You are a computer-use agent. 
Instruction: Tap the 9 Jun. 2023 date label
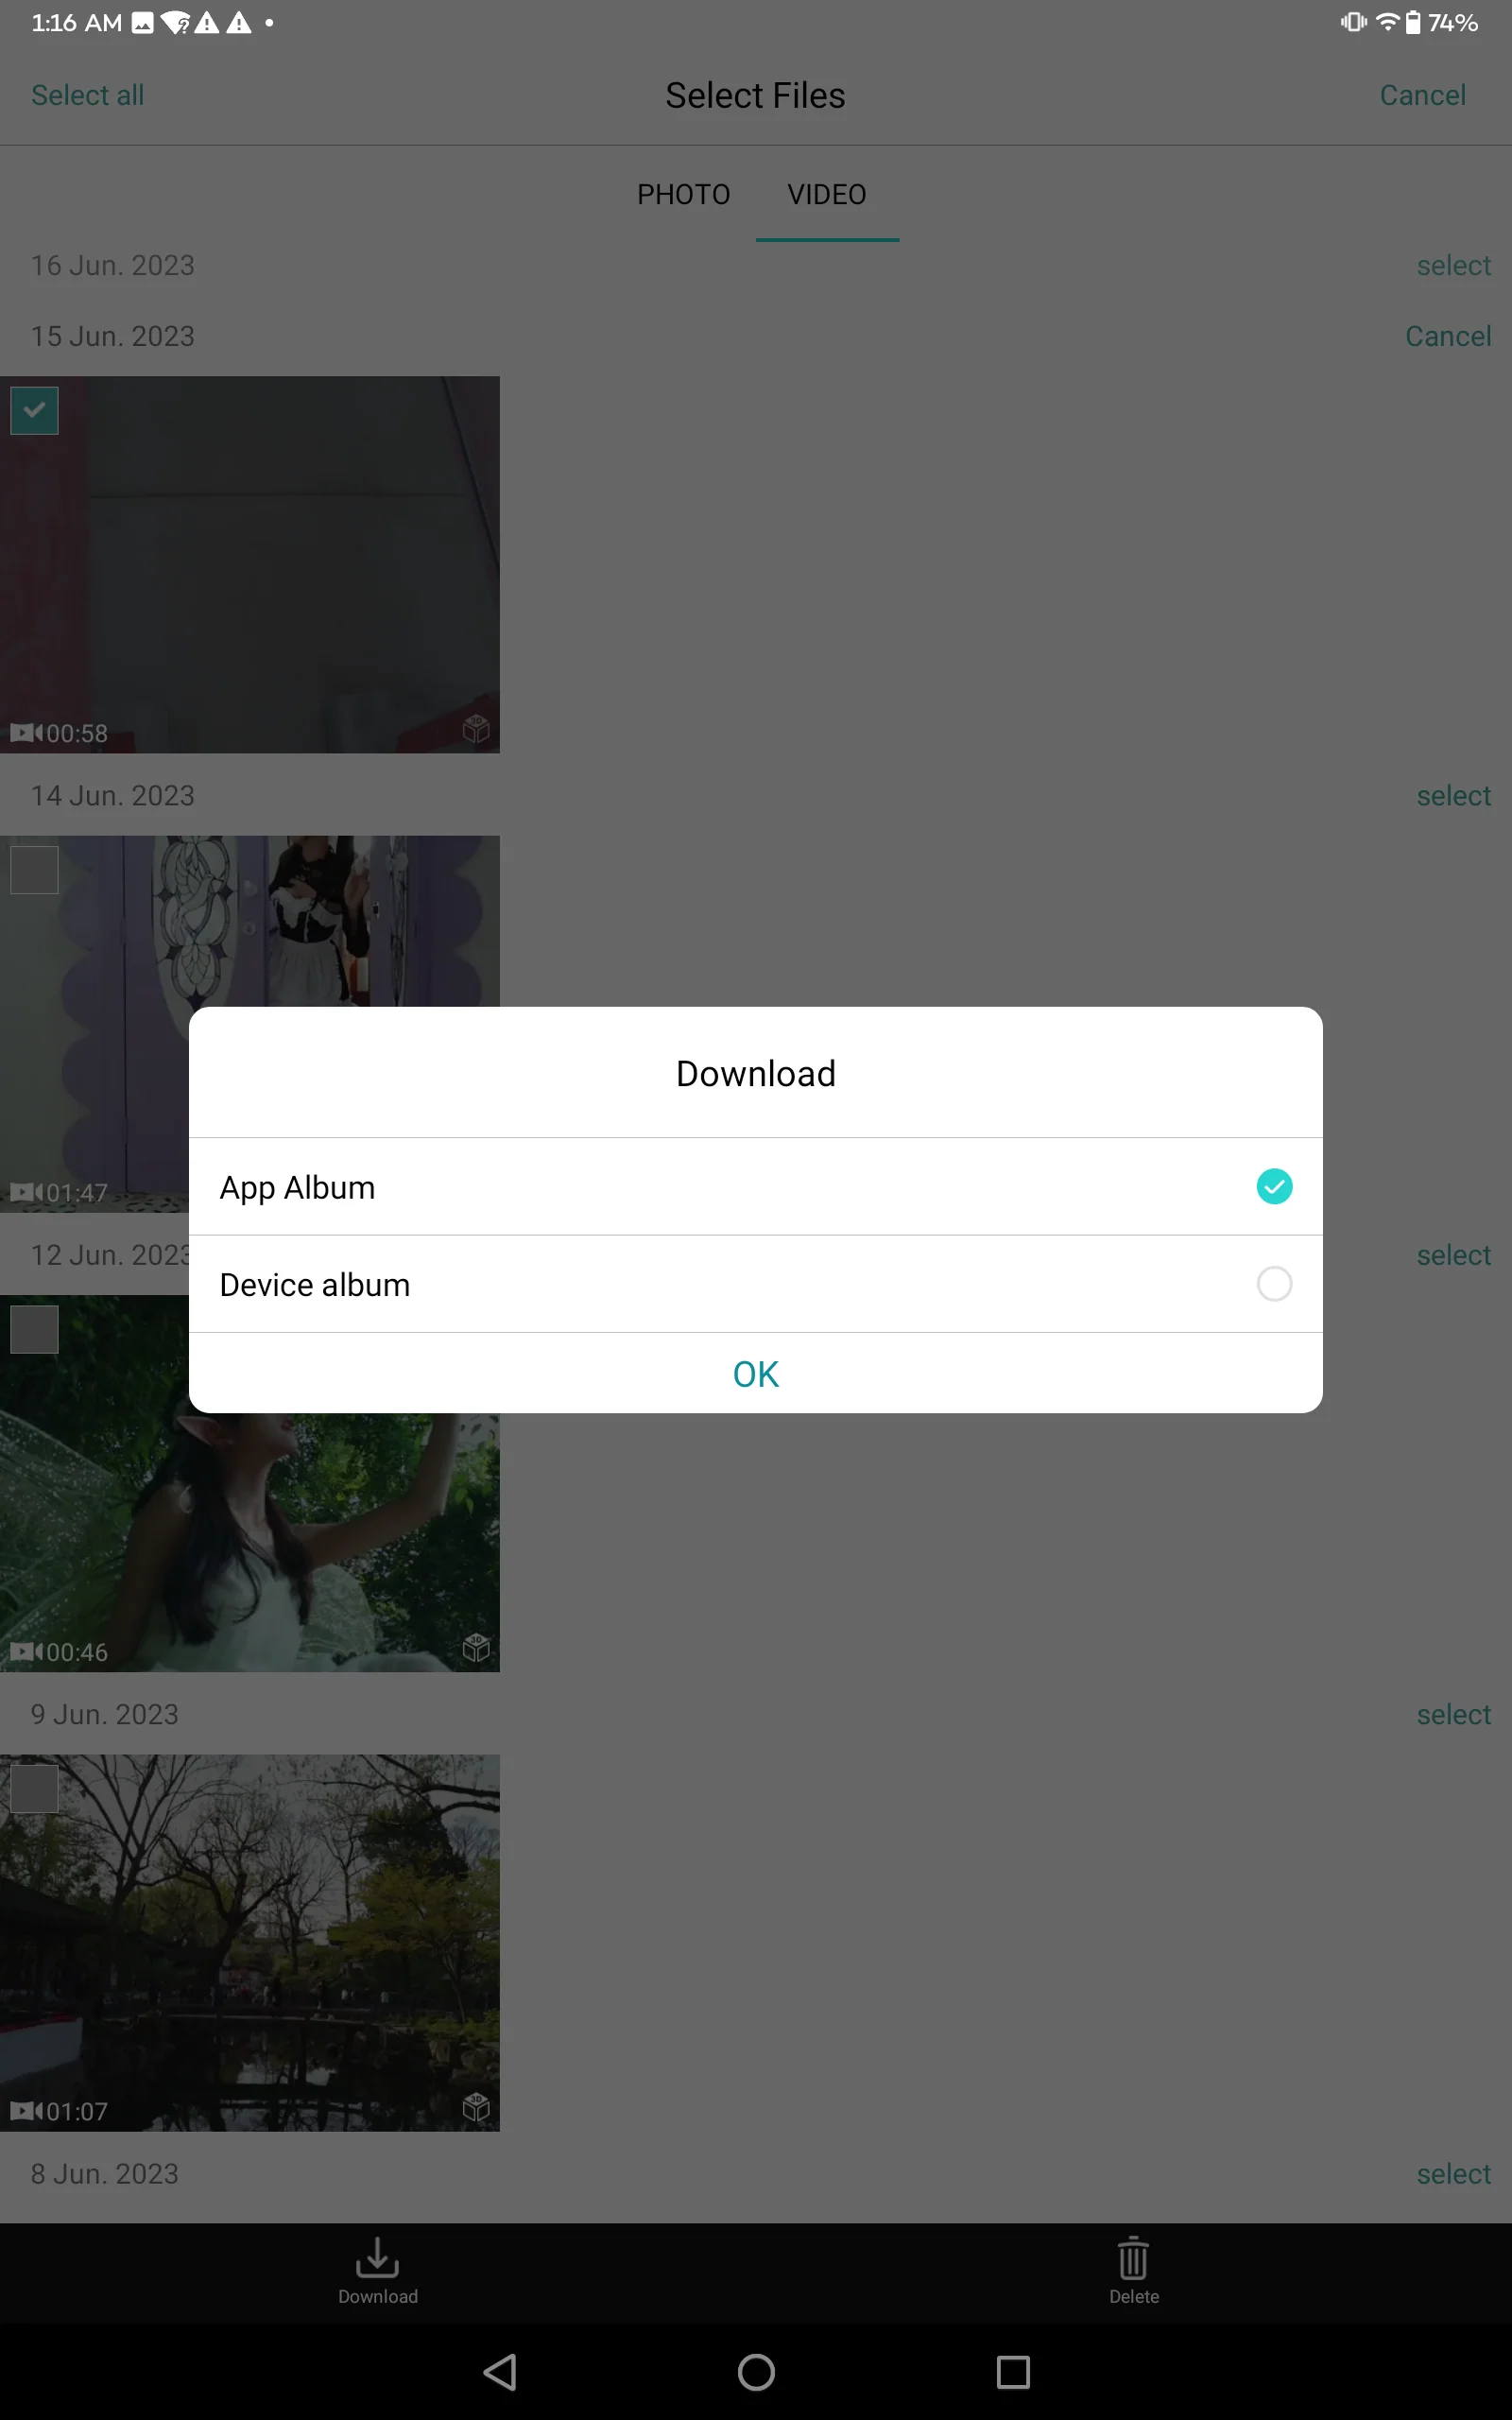[x=105, y=1714]
